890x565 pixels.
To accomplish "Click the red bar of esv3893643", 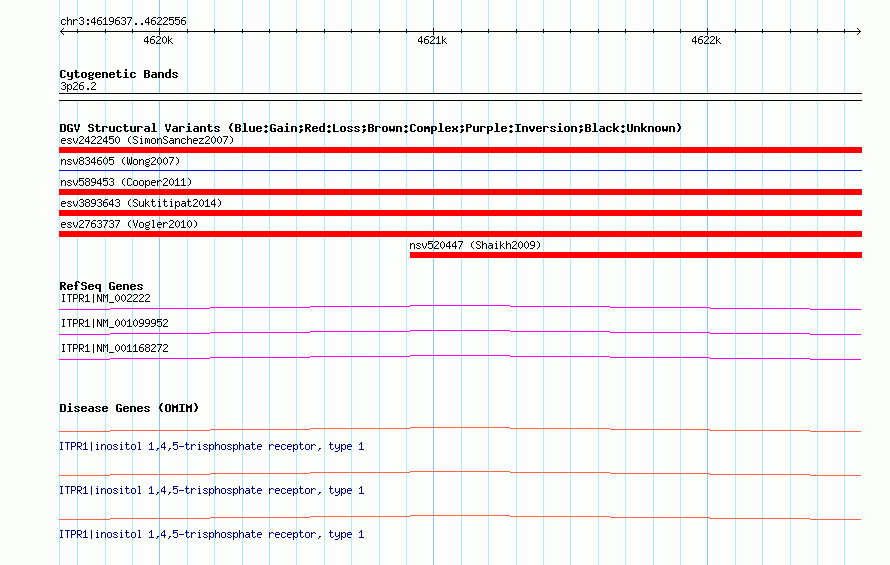I will 460,213.
